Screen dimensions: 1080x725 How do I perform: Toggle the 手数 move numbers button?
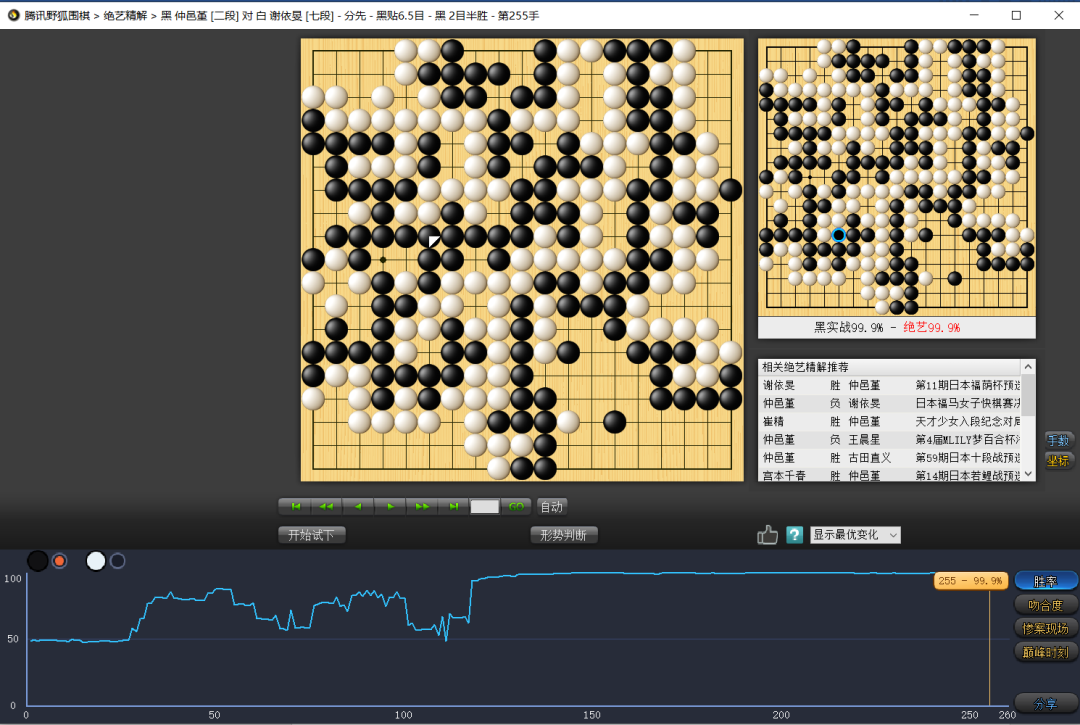click(x=1058, y=440)
